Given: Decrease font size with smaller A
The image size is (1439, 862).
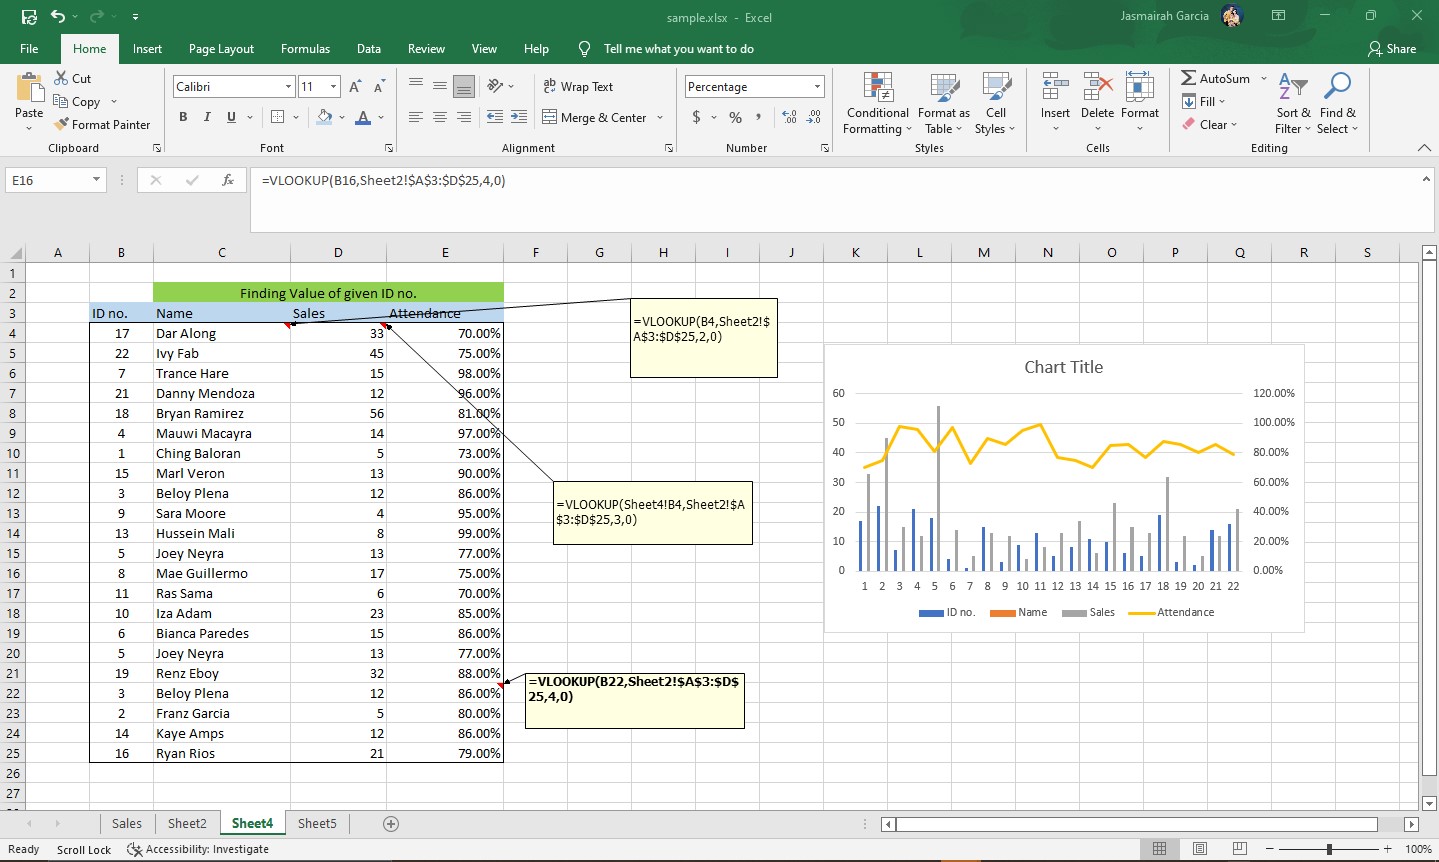Looking at the screenshot, I should [379, 87].
